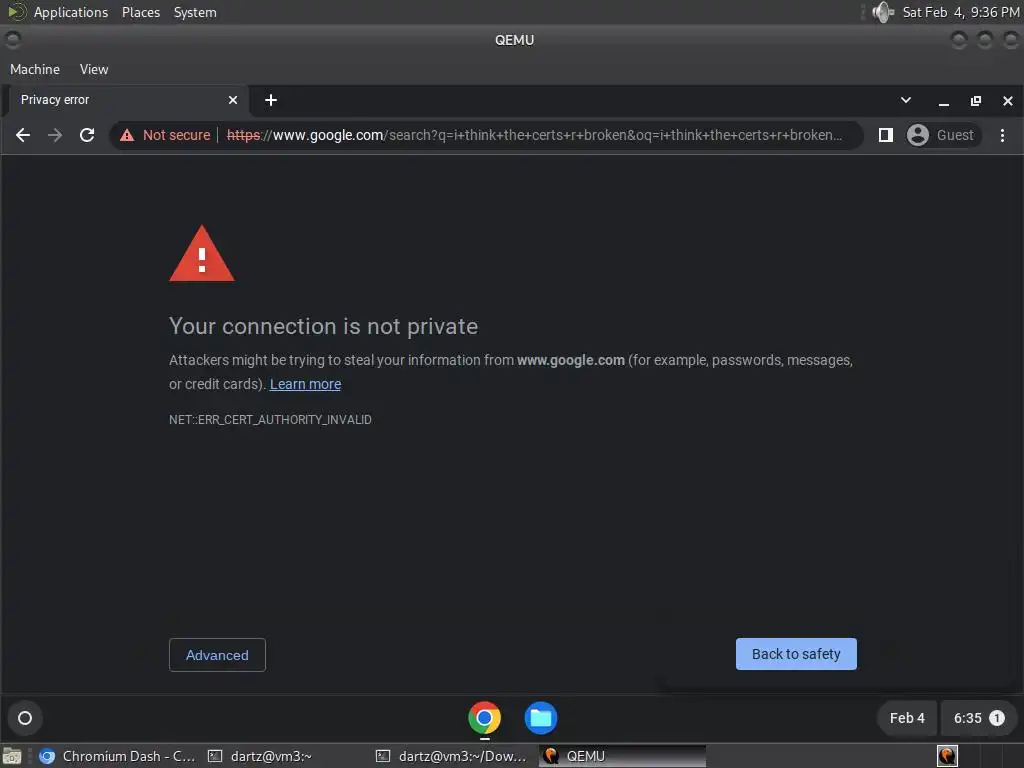Open the three-dot browser menu
Screen dimensions: 1024x768
tap(1002, 135)
